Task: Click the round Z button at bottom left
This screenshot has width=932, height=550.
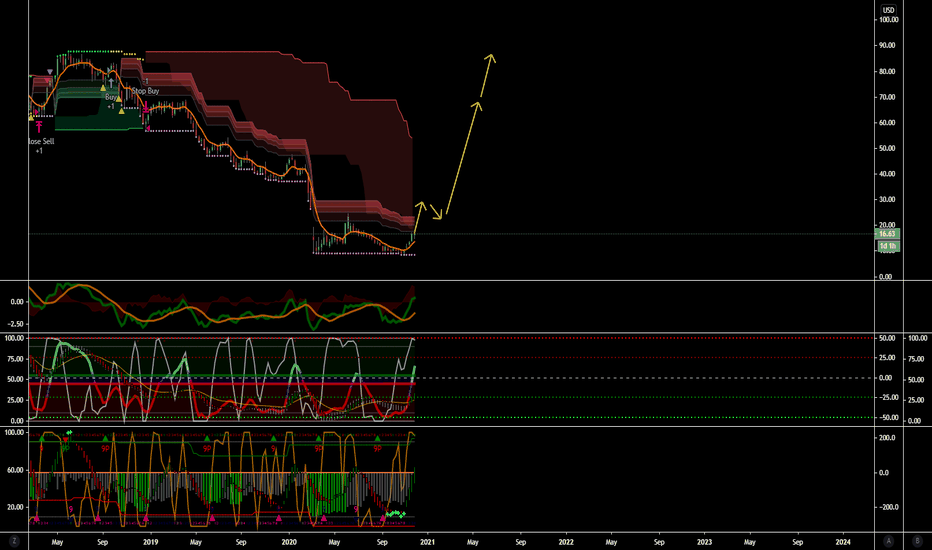Action: (14, 541)
